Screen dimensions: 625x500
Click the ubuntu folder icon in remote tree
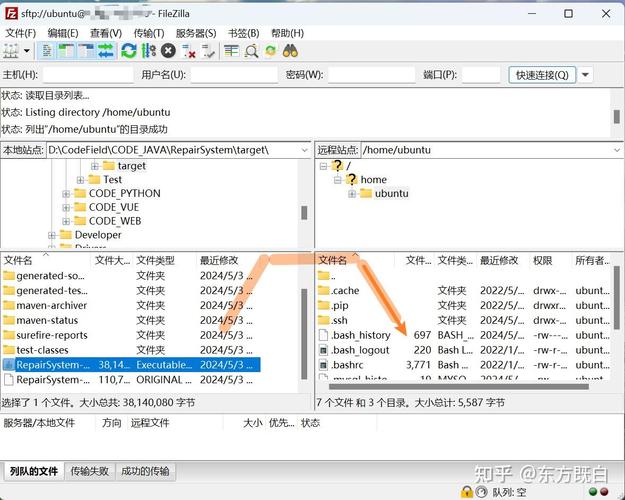click(x=366, y=193)
